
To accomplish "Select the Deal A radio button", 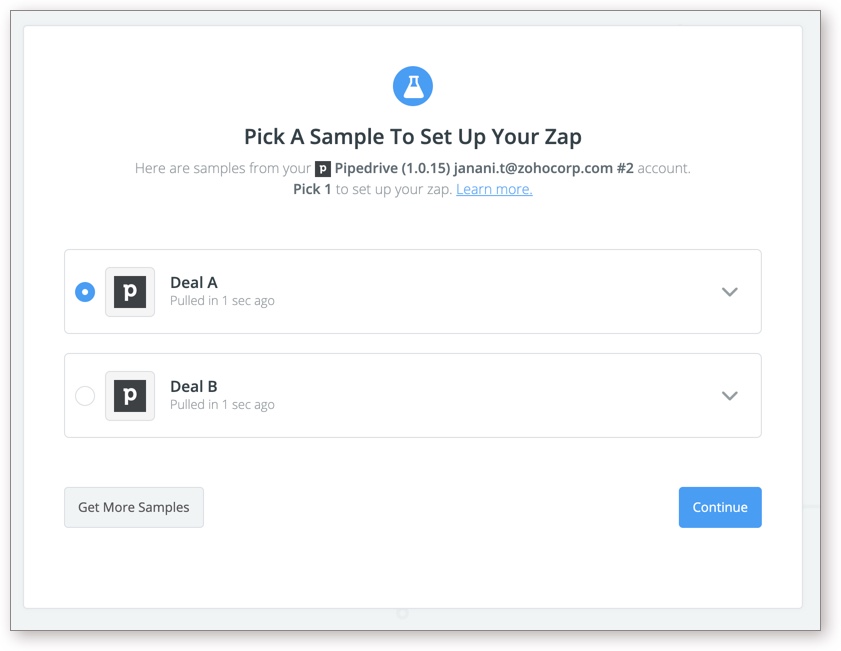I will tap(85, 292).
